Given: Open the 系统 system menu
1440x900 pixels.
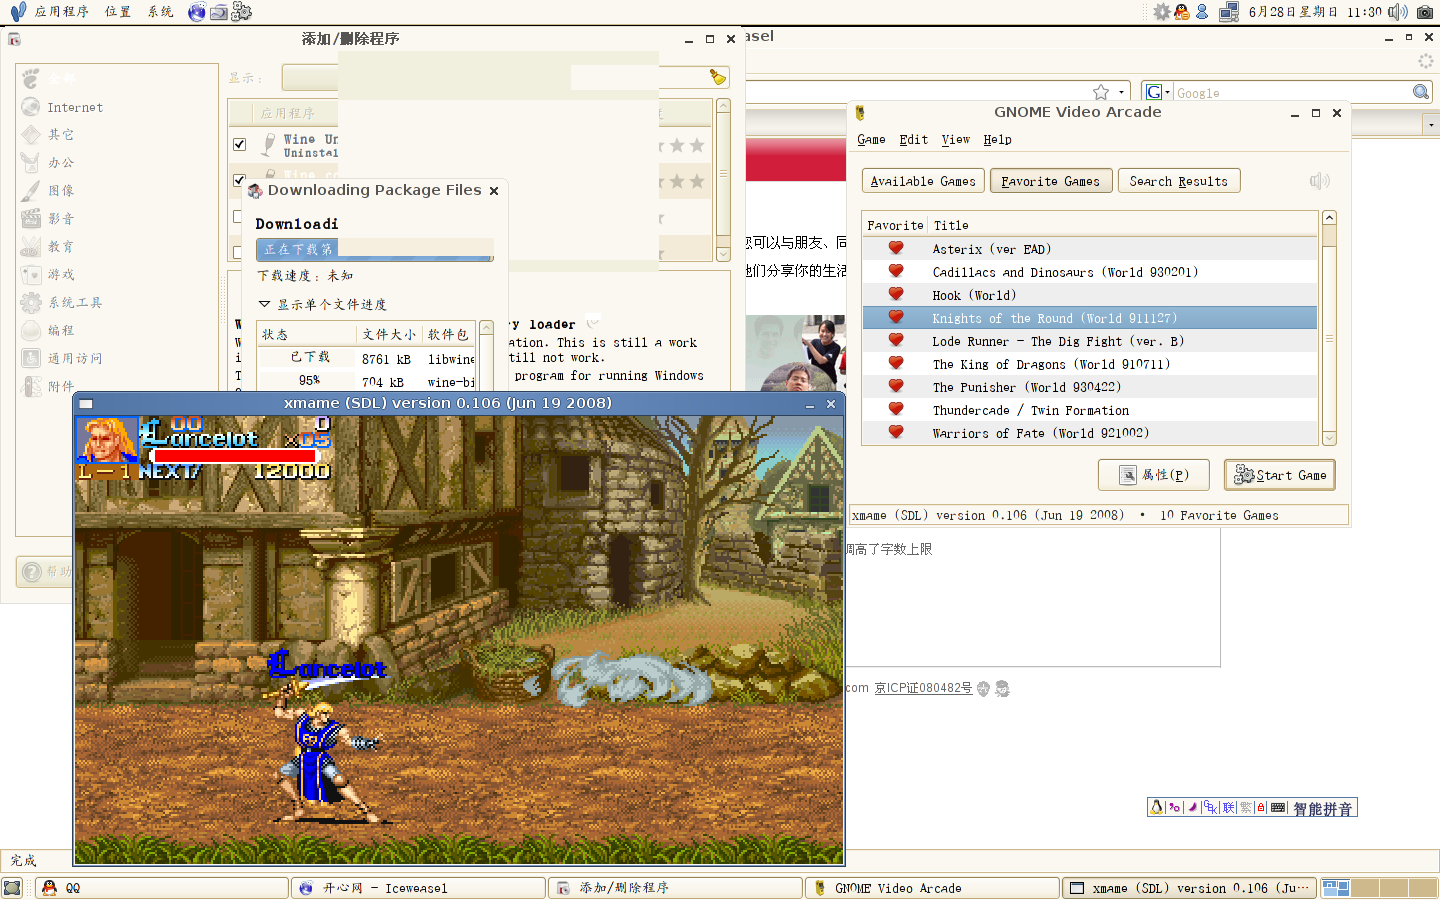Looking at the screenshot, I should 160,12.
